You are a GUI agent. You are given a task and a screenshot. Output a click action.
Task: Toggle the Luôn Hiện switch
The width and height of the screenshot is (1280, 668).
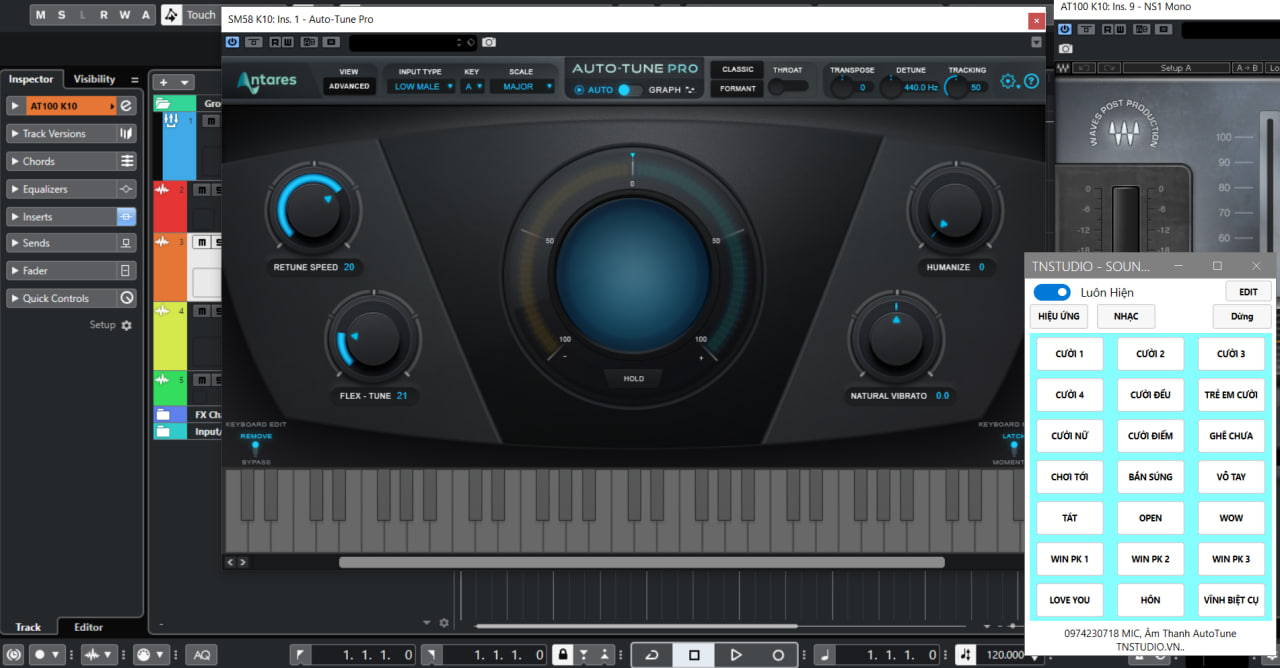coord(1051,292)
